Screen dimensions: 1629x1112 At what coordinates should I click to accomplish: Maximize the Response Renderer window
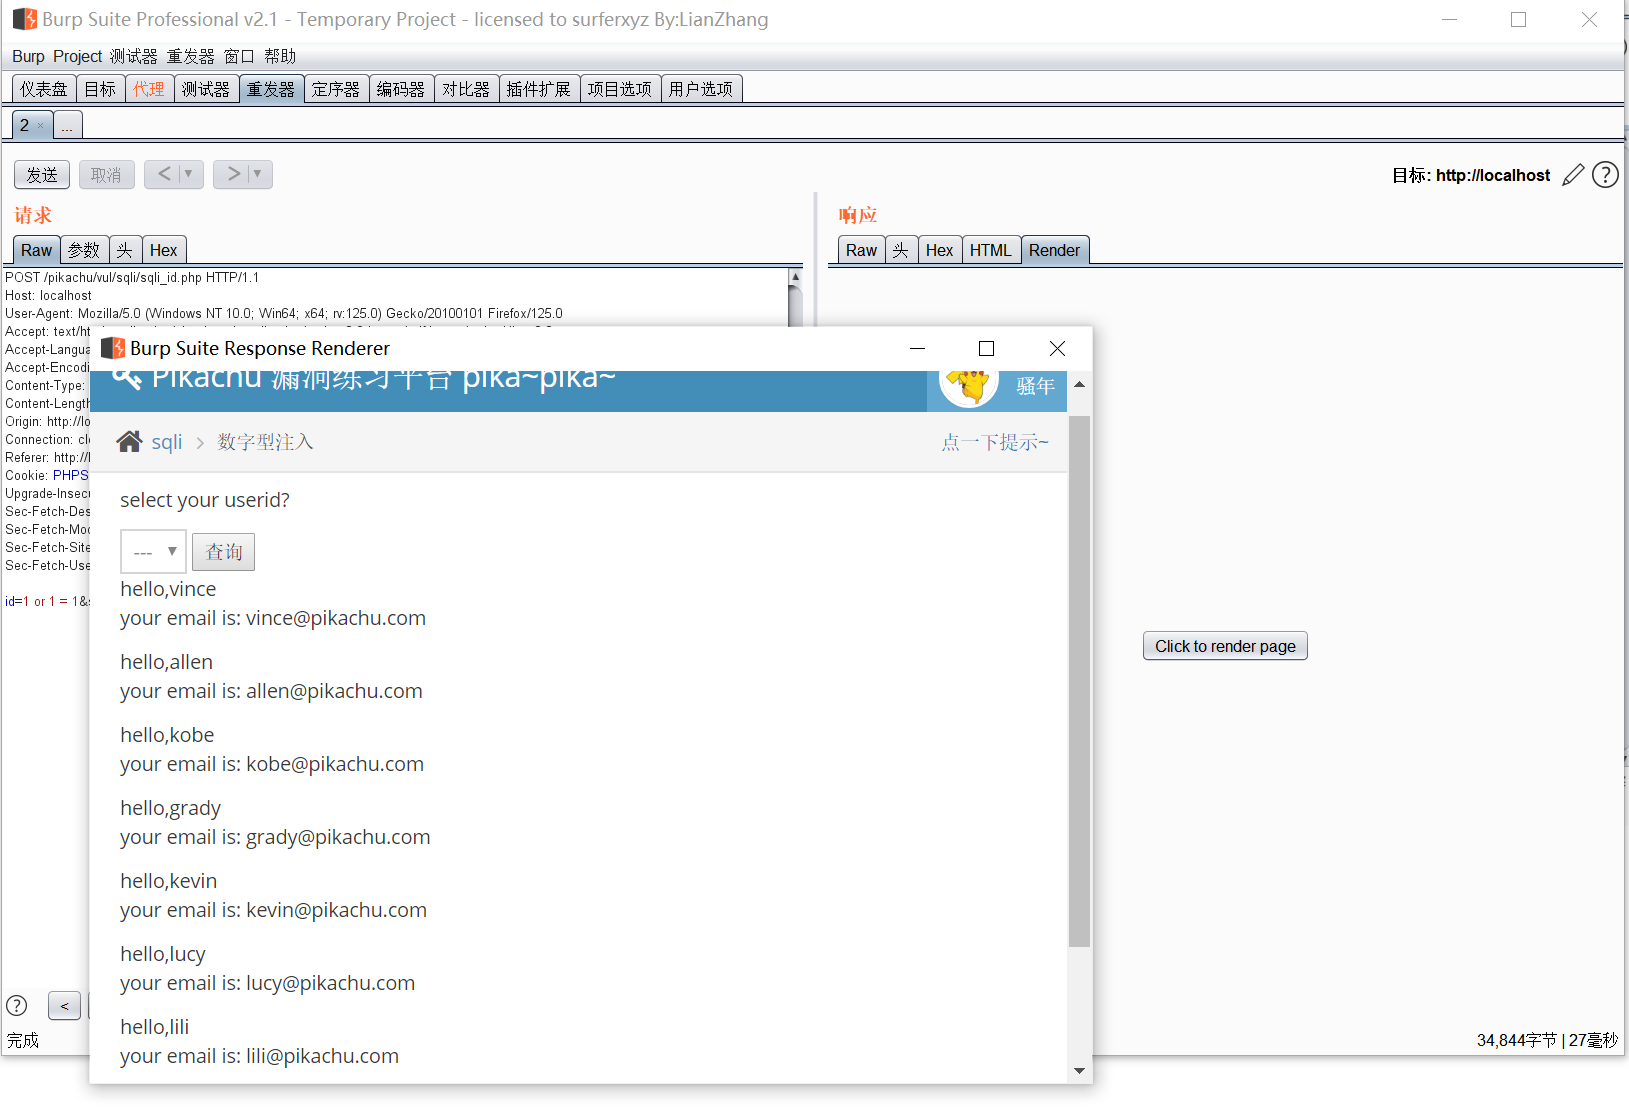point(986,348)
